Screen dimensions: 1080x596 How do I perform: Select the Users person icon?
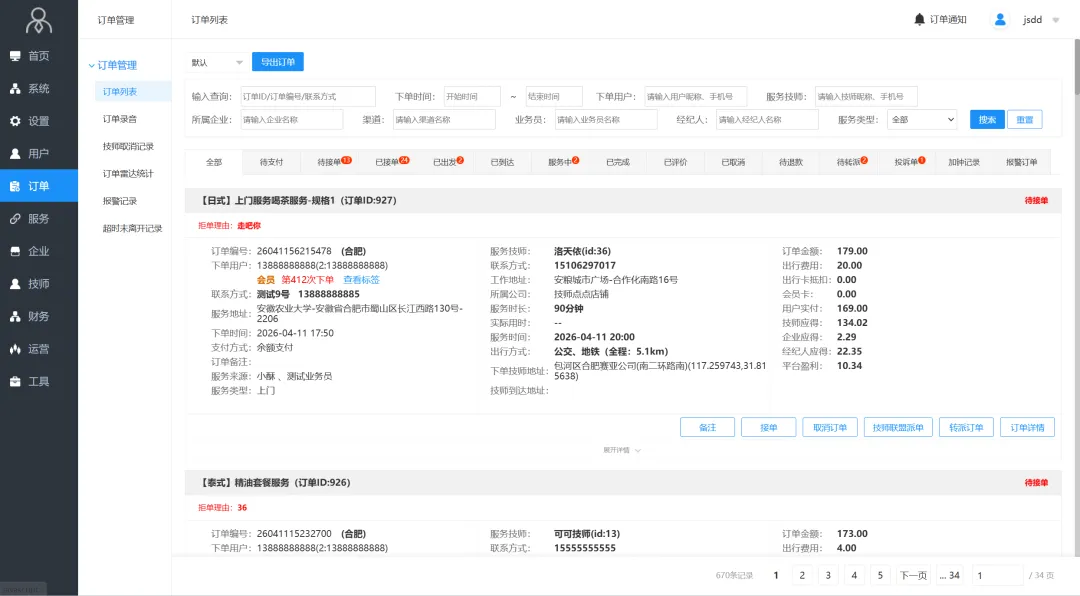[x=15, y=154]
